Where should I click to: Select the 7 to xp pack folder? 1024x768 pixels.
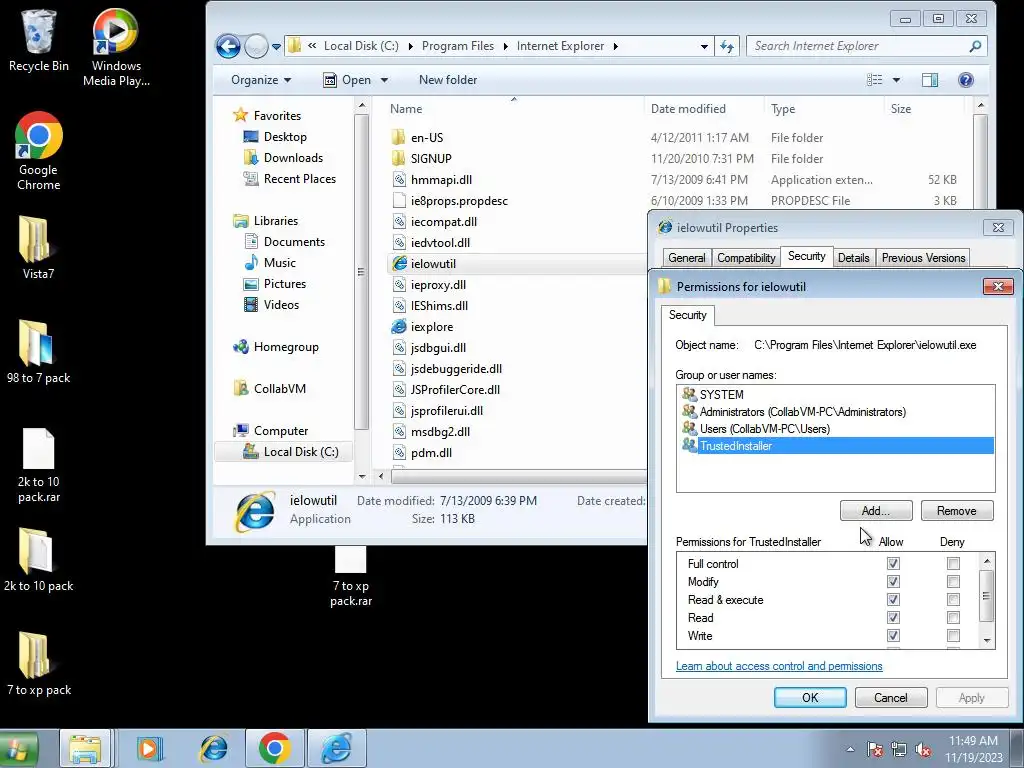pyautogui.click(x=39, y=663)
